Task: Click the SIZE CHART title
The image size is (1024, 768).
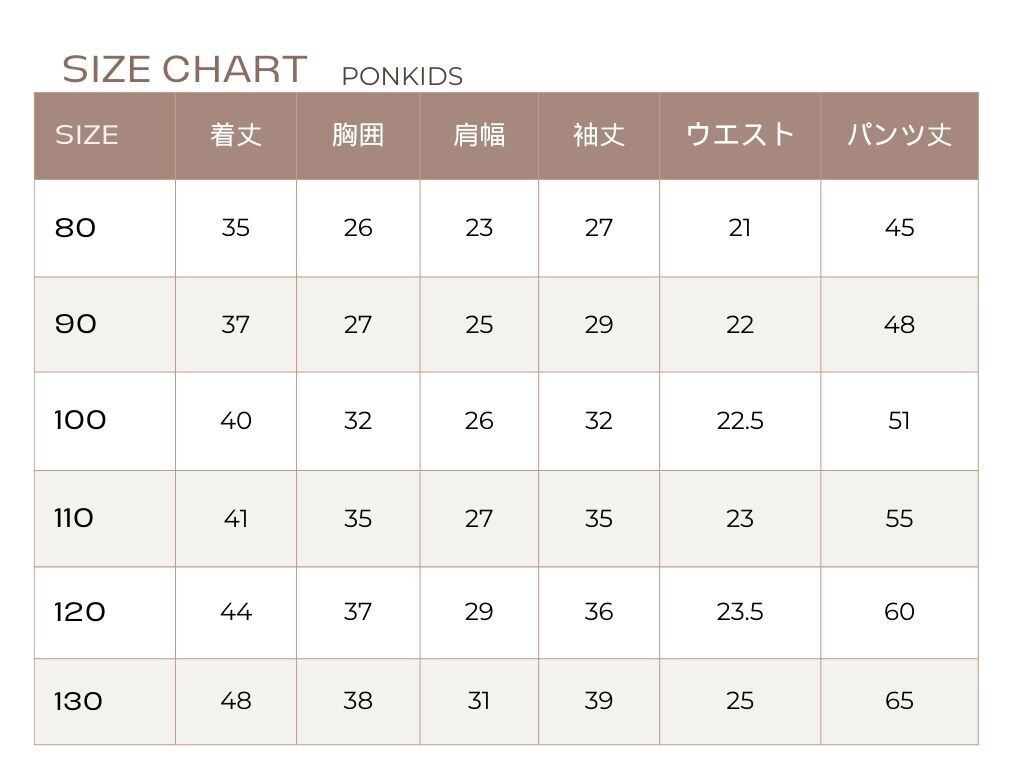Action: tap(184, 70)
